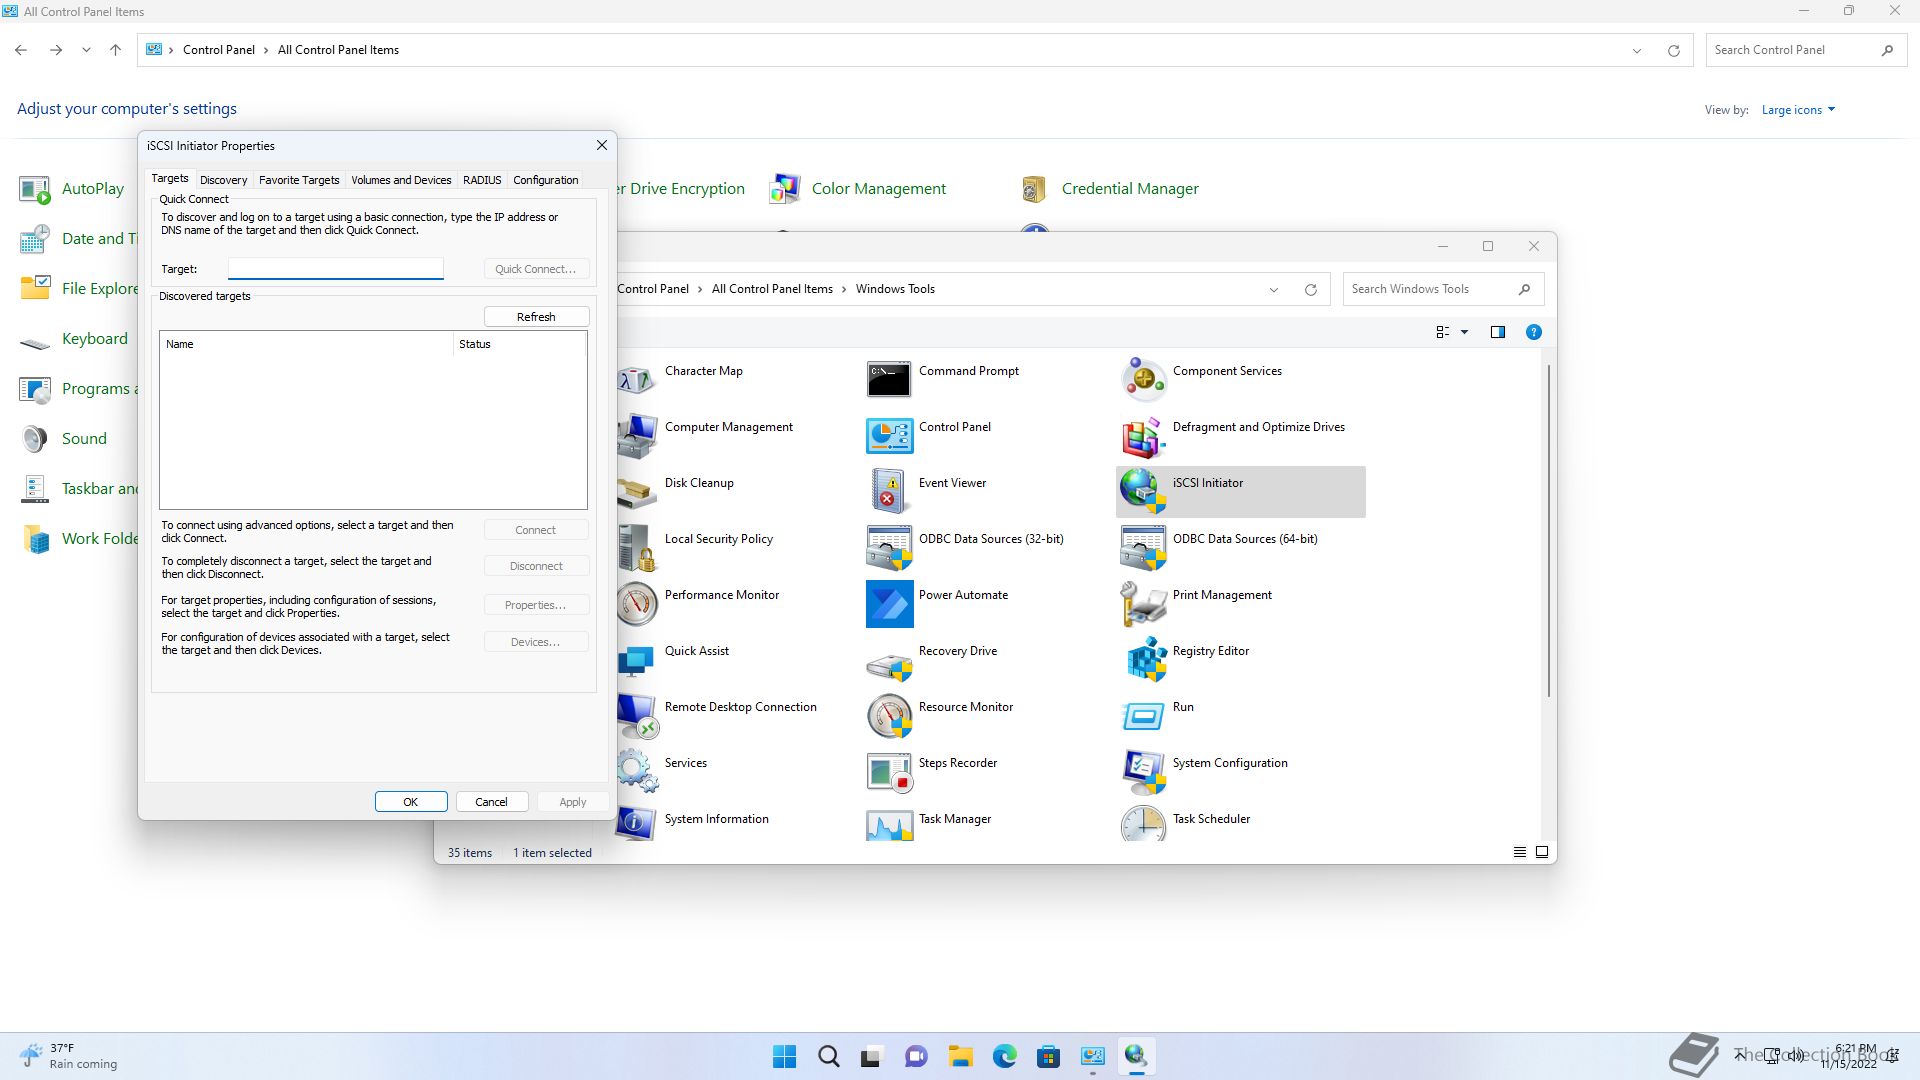This screenshot has height=1080, width=1920.
Task: Open AutoPlay settings in Control Panel
Action: 71,188
